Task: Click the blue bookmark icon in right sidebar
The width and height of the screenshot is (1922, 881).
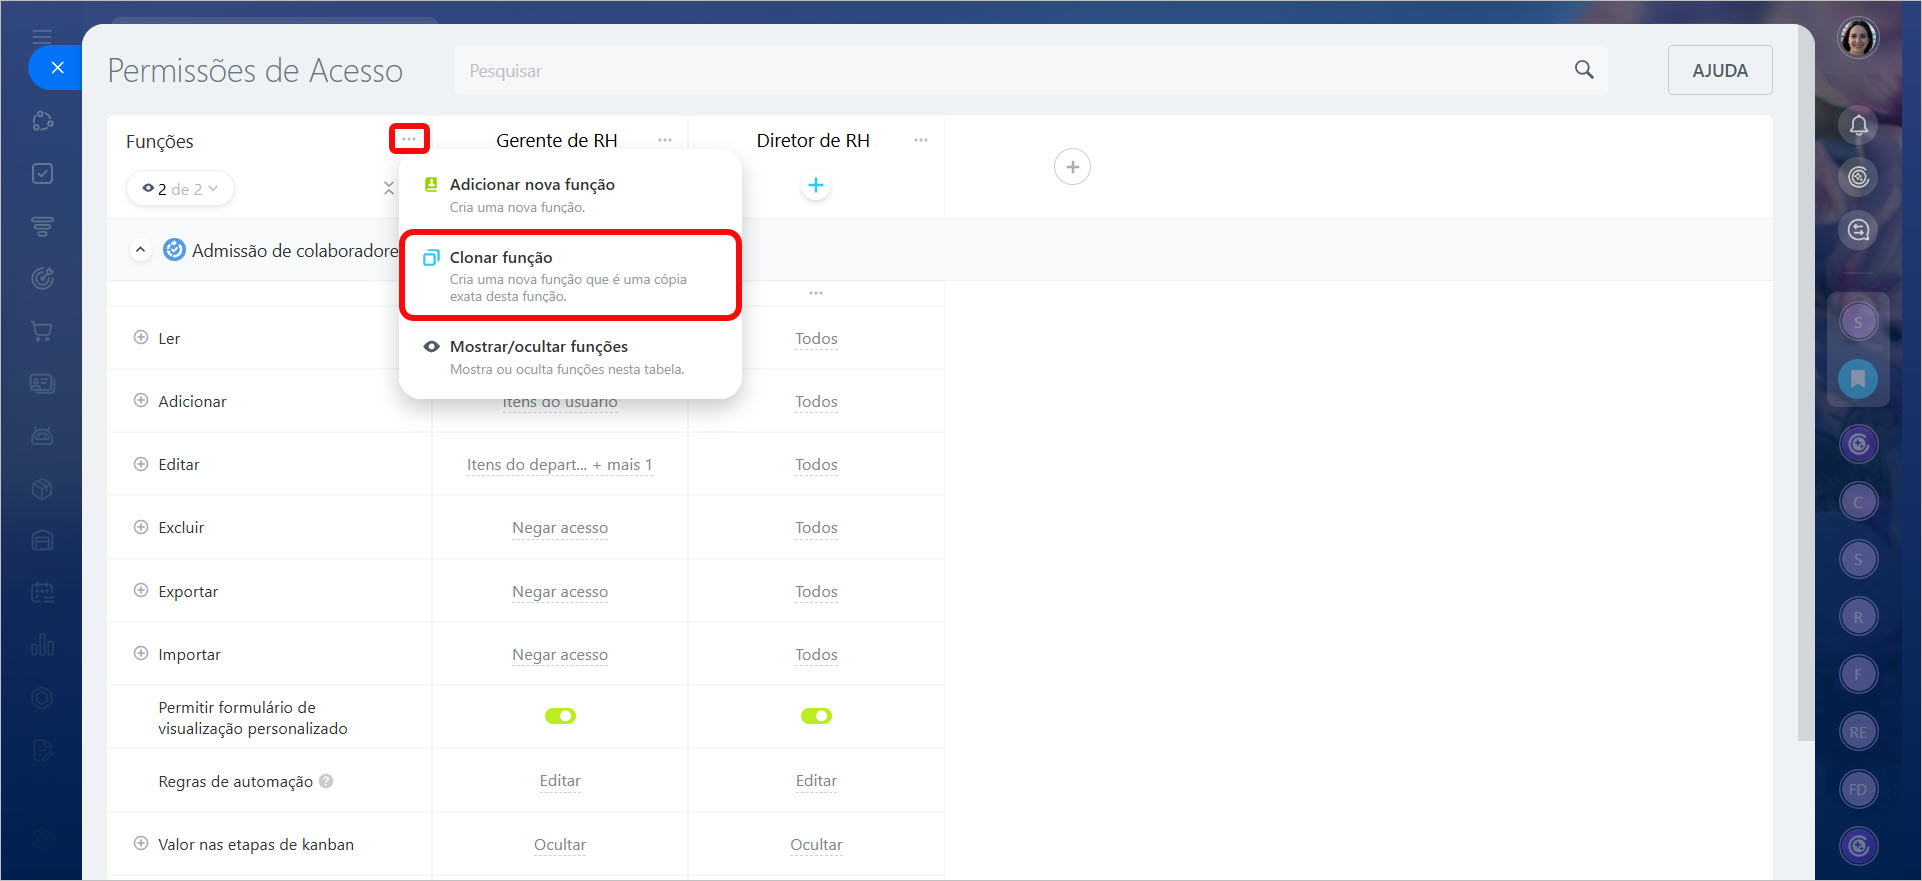Action: pos(1858,379)
